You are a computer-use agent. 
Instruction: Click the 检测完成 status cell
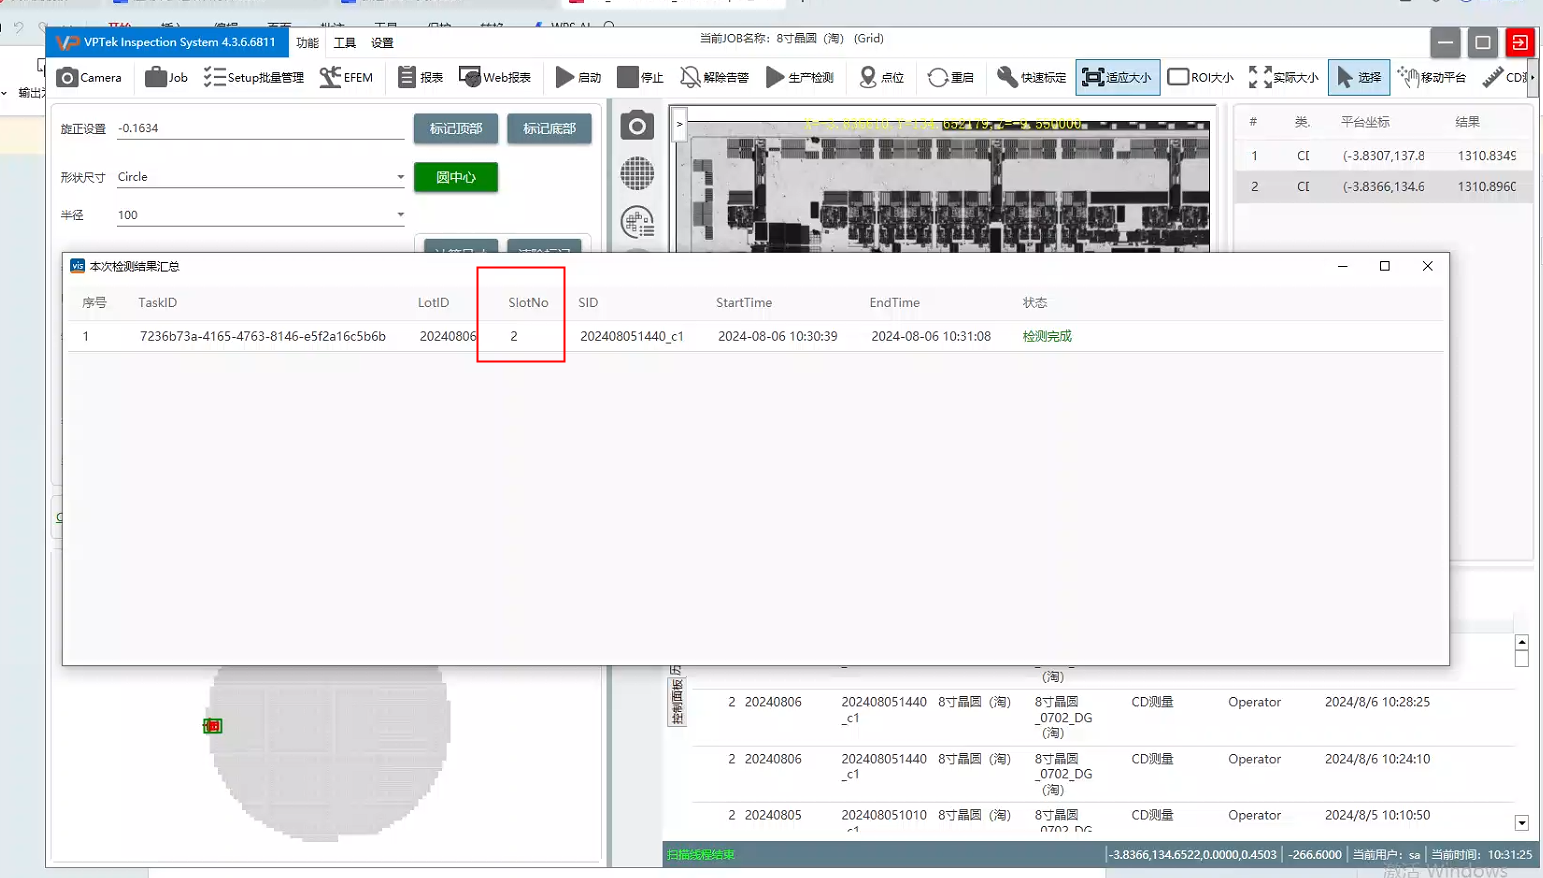click(1047, 336)
